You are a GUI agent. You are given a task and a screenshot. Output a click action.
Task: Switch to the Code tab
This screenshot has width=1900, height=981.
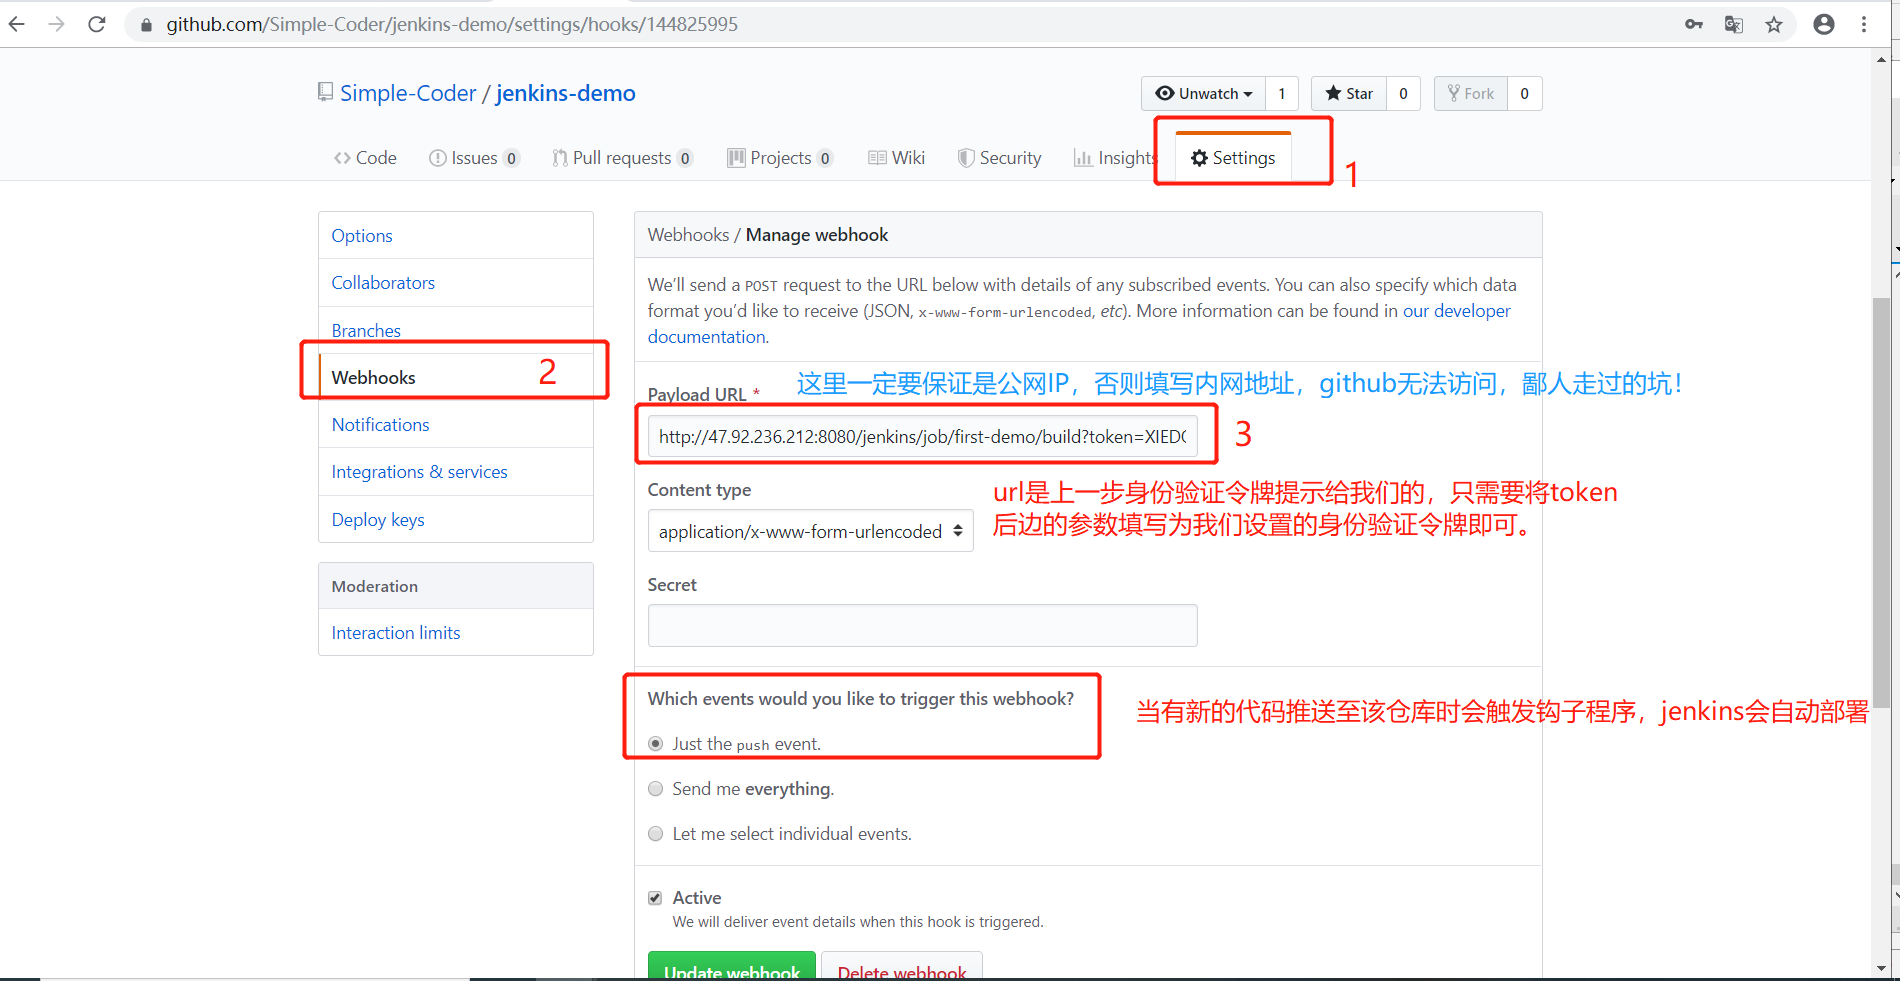click(x=365, y=158)
